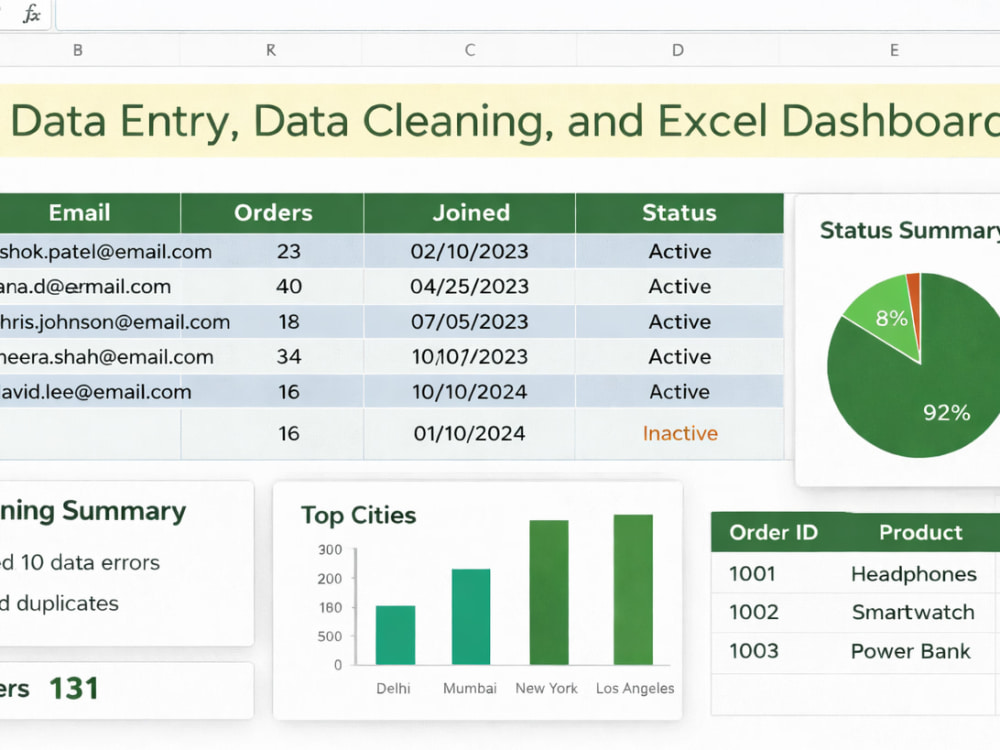Click the Order ID column header

tap(774, 533)
